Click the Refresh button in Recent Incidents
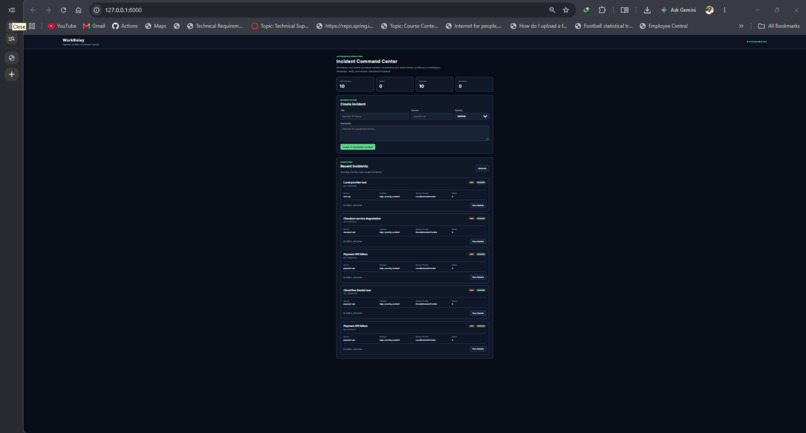The image size is (806, 433). 482,168
